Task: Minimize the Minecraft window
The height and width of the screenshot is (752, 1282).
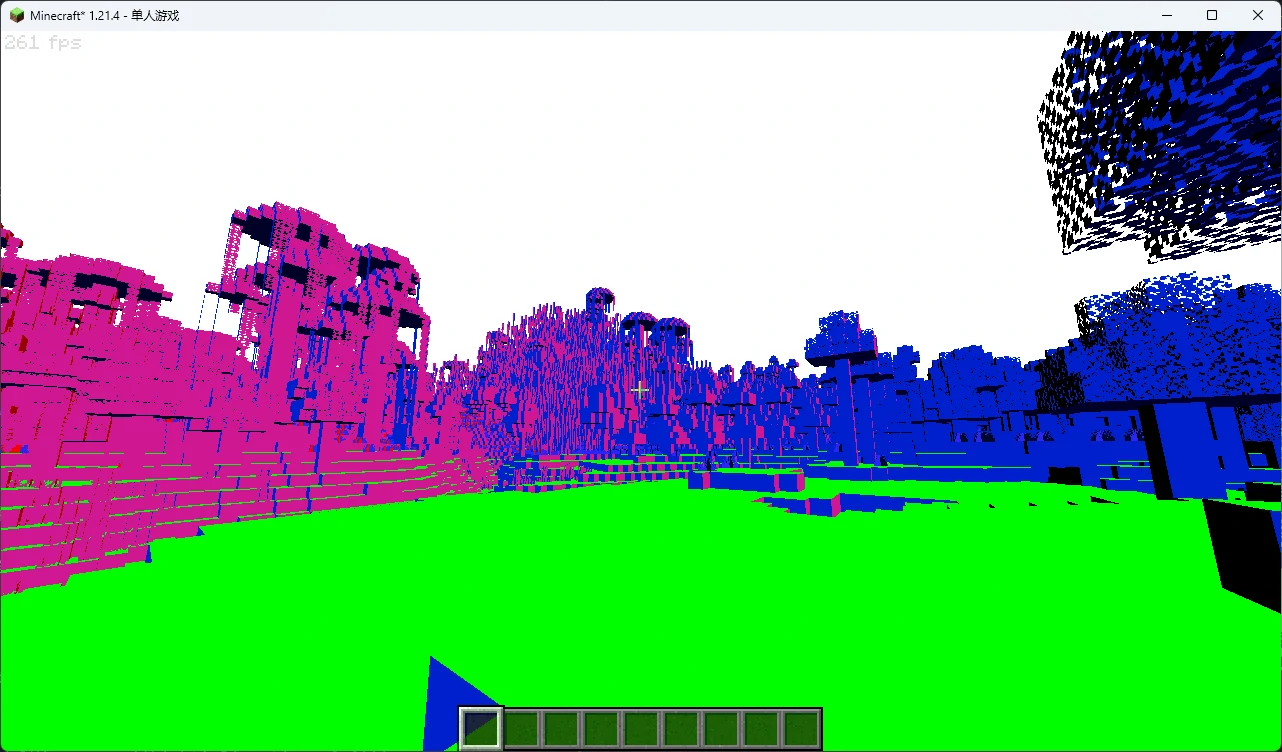Action: [1166, 15]
